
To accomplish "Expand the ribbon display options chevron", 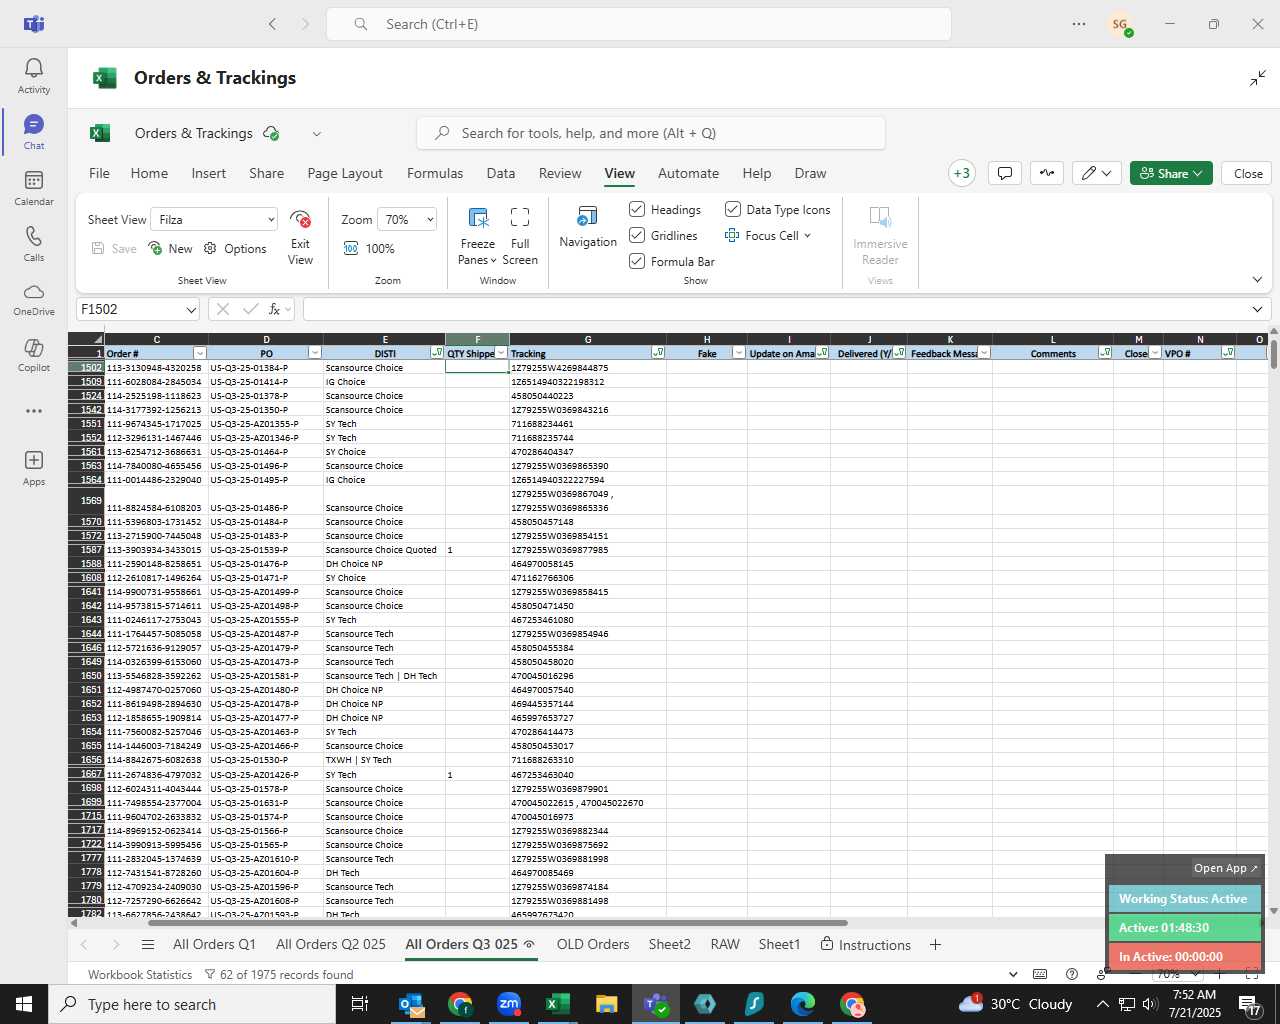I will [1257, 280].
